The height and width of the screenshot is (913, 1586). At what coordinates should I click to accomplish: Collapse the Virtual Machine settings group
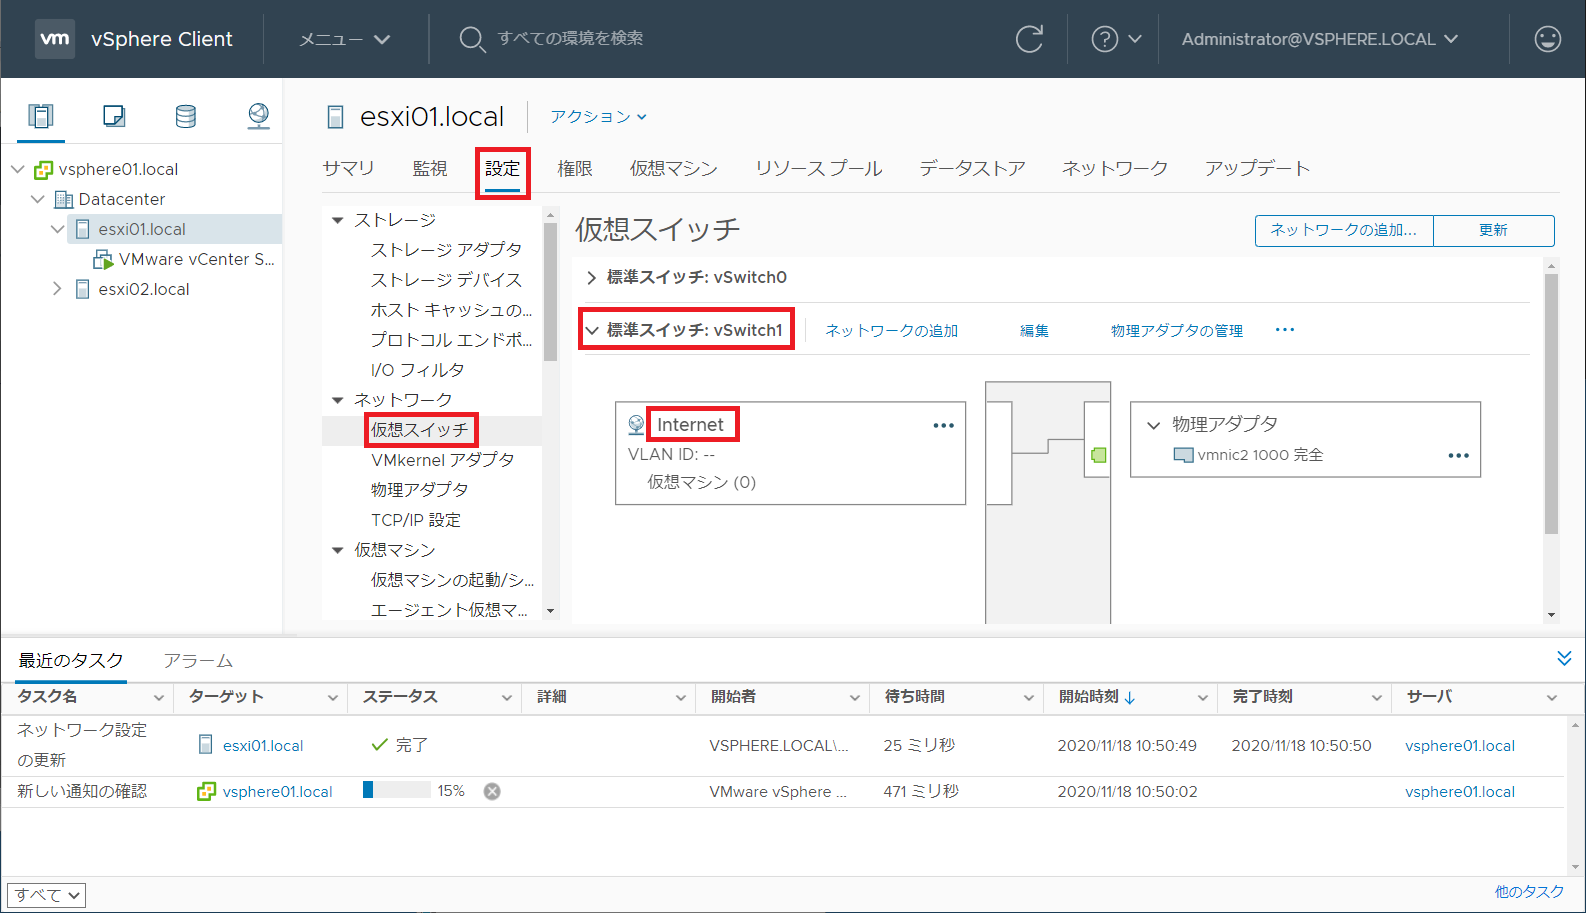[x=338, y=550]
